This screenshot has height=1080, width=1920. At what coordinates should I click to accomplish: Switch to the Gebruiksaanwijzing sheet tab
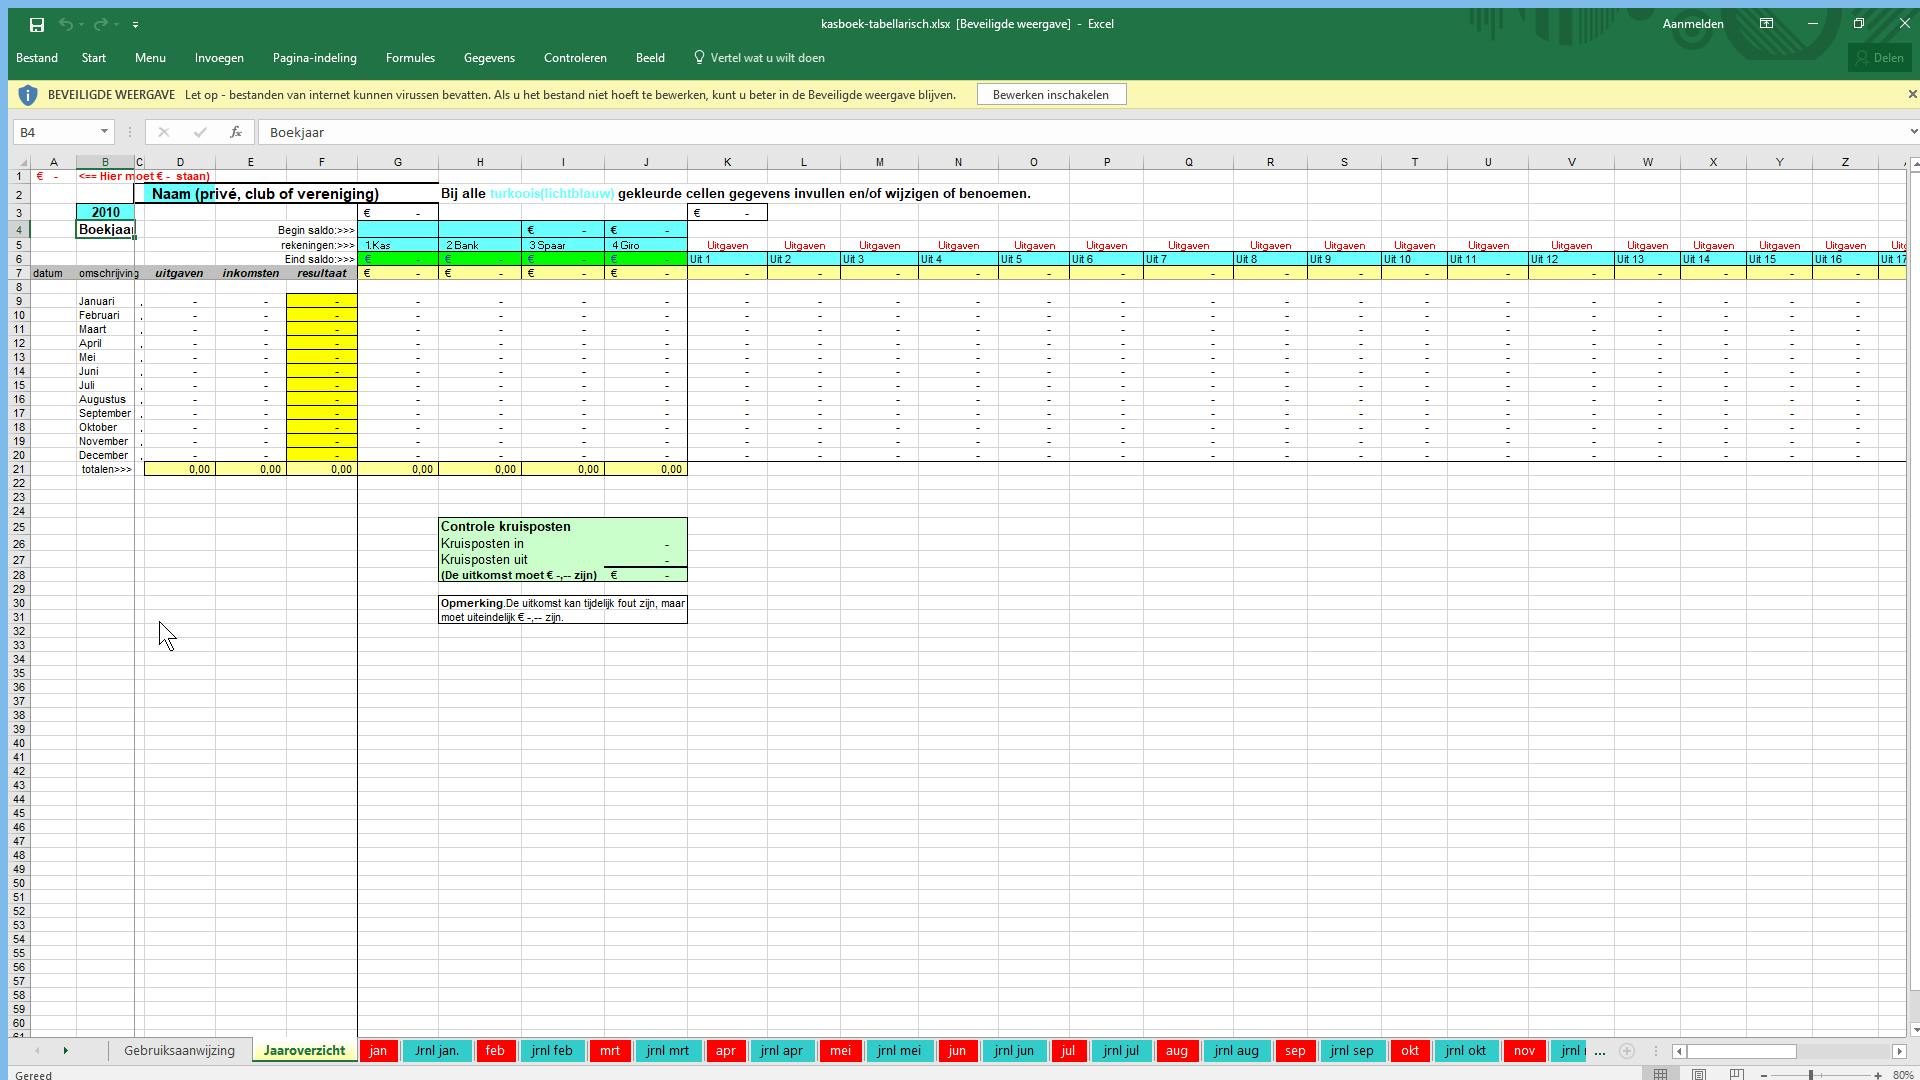point(179,1051)
